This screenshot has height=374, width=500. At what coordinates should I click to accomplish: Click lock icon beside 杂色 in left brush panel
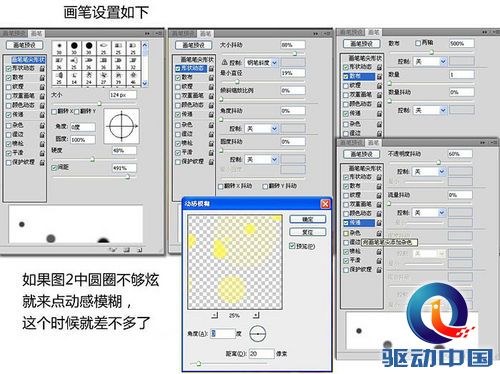42,126
